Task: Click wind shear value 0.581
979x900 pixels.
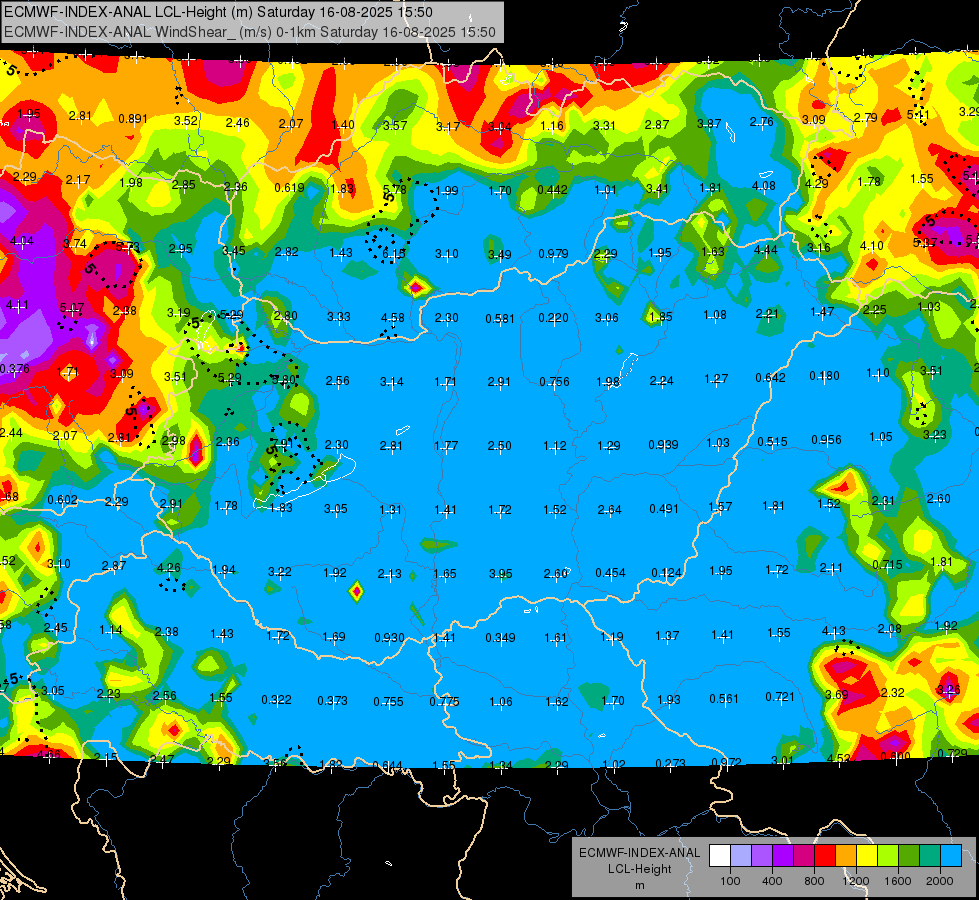Action: click(500, 319)
